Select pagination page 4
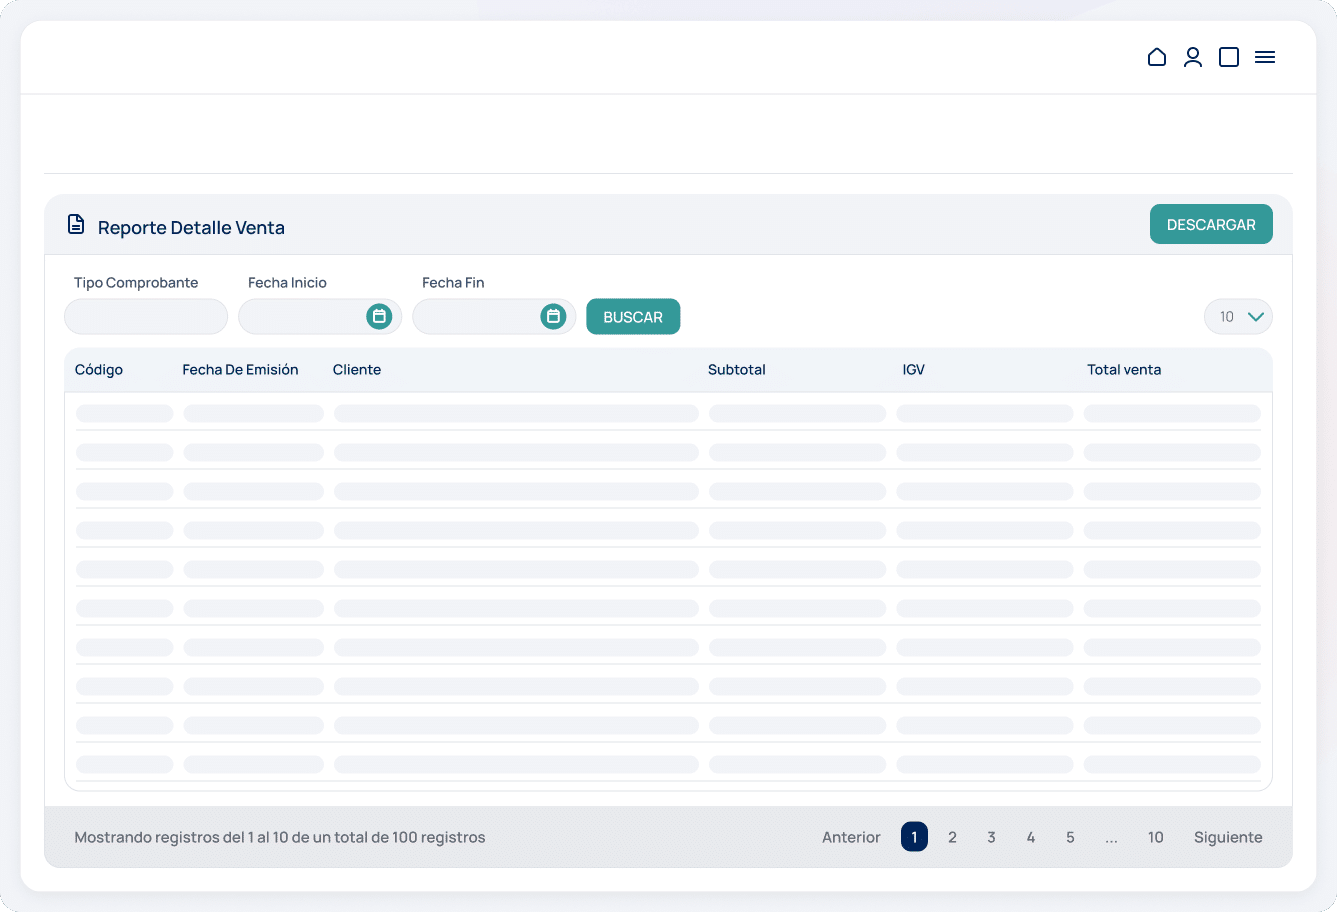 pyautogui.click(x=1030, y=837)
